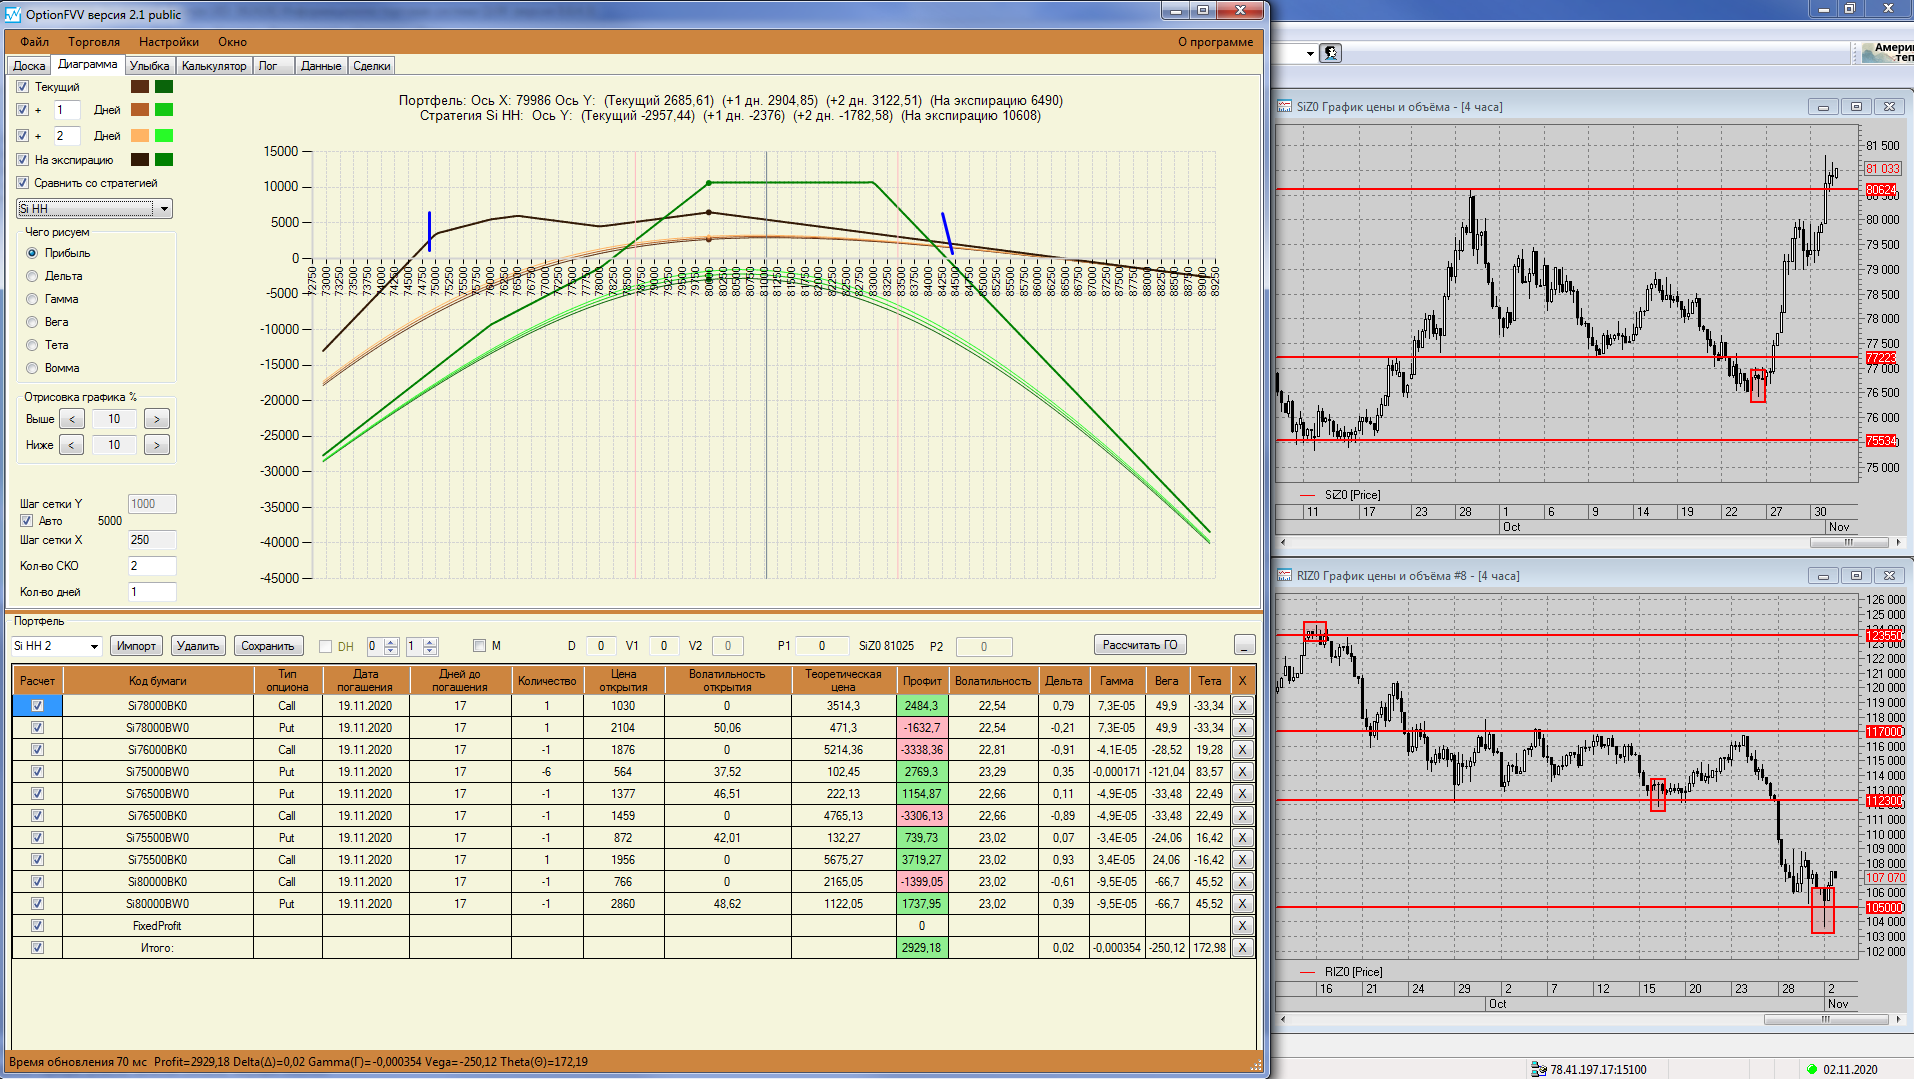Click the Импорт button
The width and height of the screenshot is (1914, 1079).
[x=136, y=646]
